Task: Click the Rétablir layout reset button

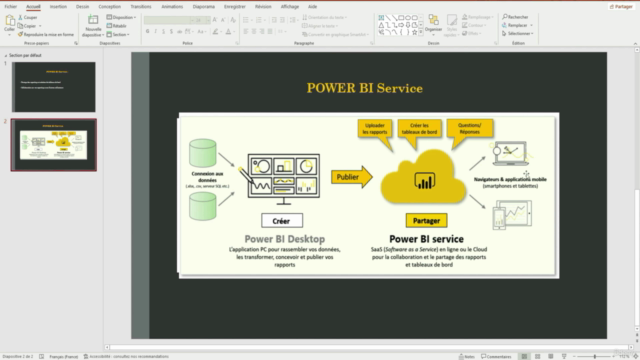Action: [117, 26]
